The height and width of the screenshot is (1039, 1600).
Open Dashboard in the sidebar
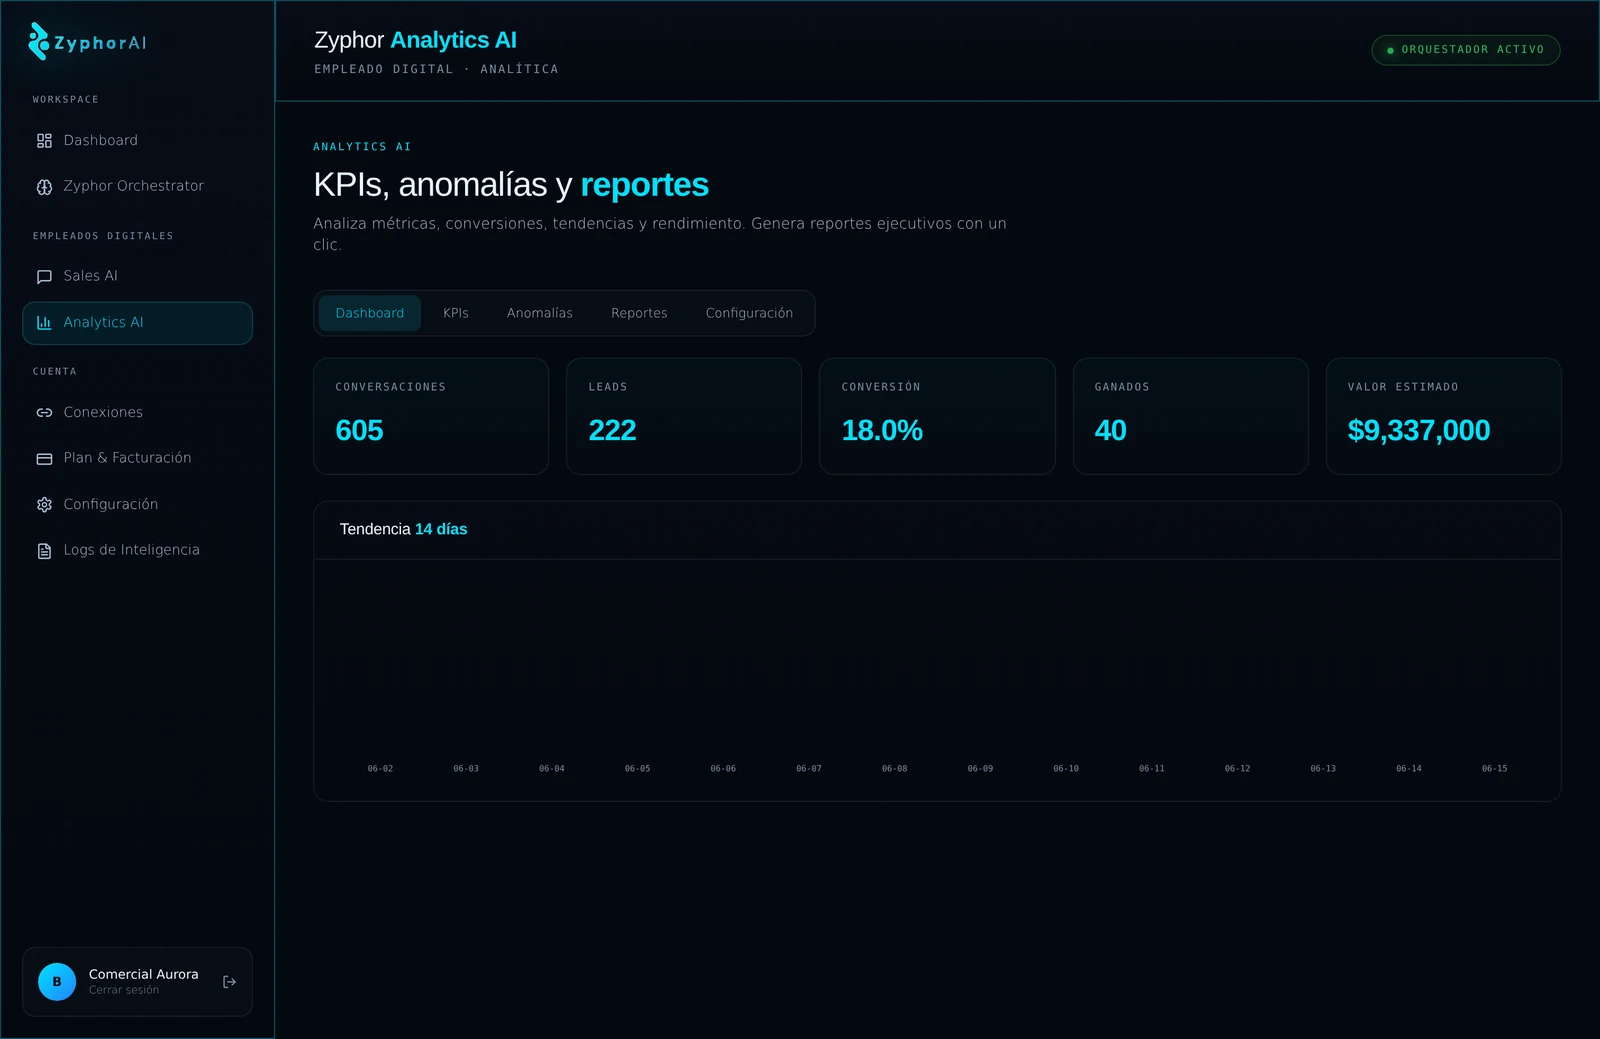(137, 141)
